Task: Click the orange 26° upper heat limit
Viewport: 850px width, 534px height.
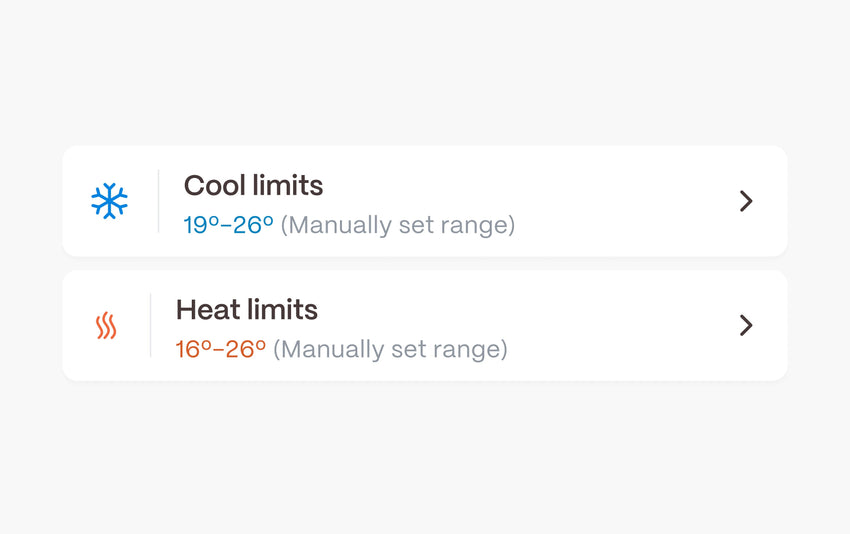Action: pos(247,349)
